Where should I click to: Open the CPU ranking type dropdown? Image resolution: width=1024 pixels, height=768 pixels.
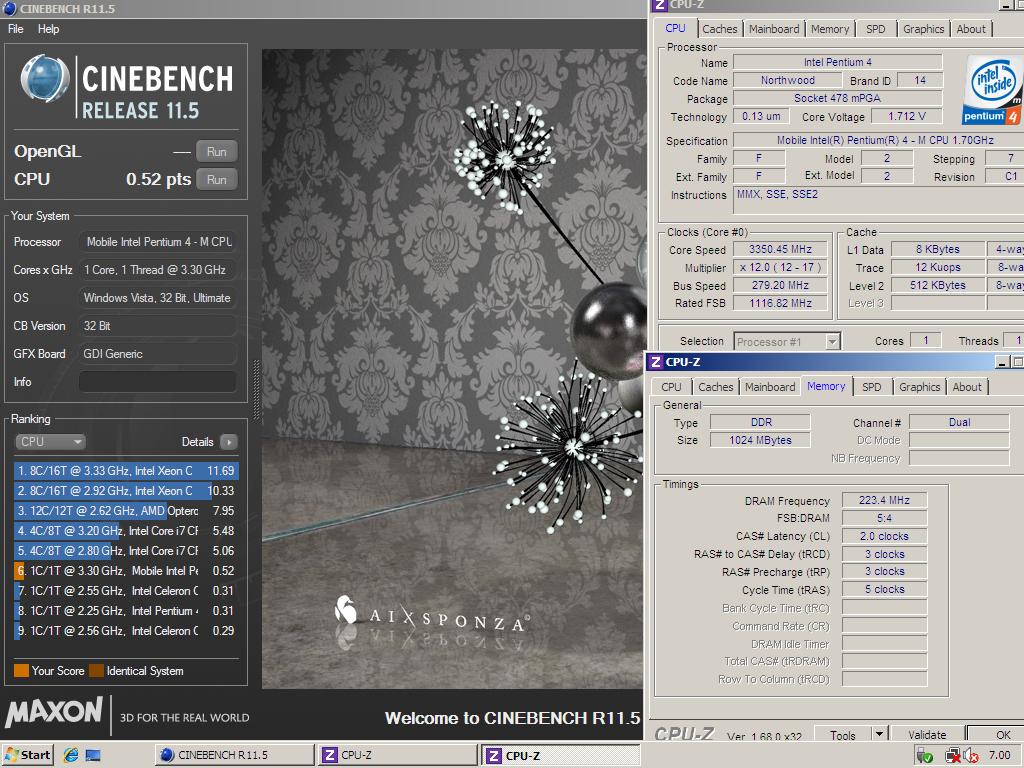click(x=50, y=442)
